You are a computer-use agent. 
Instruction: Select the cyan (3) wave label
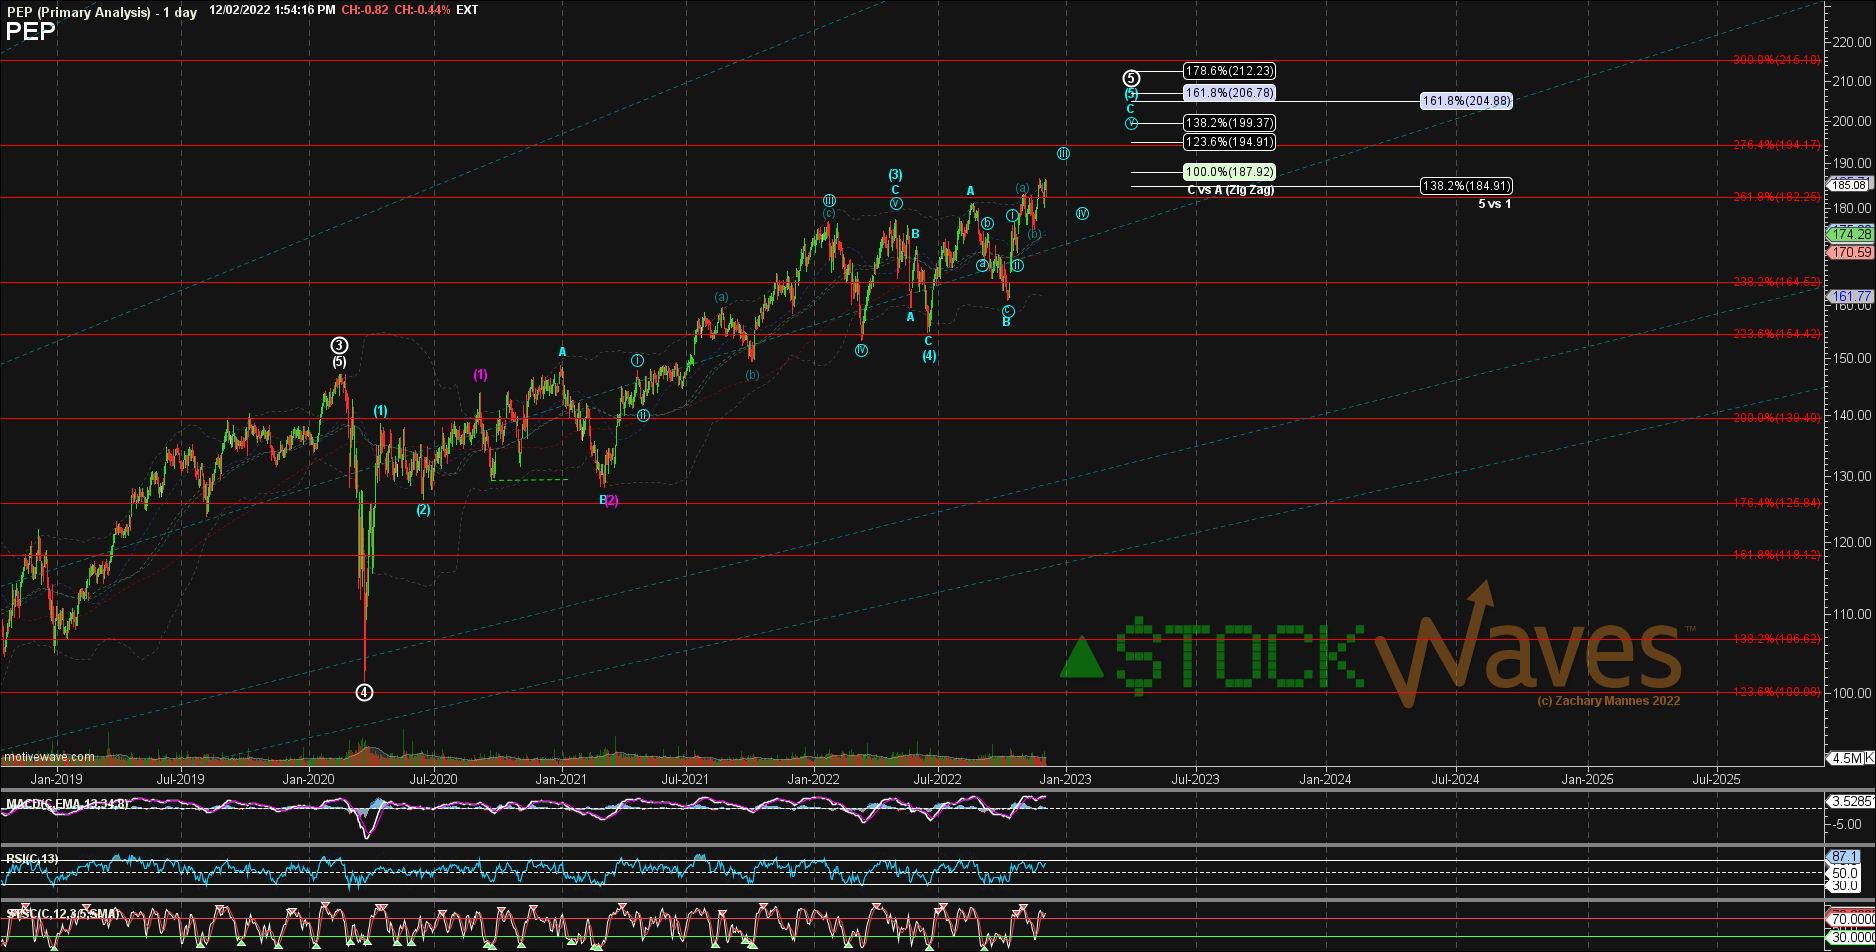pyautogui.click(x=896, y=175)
